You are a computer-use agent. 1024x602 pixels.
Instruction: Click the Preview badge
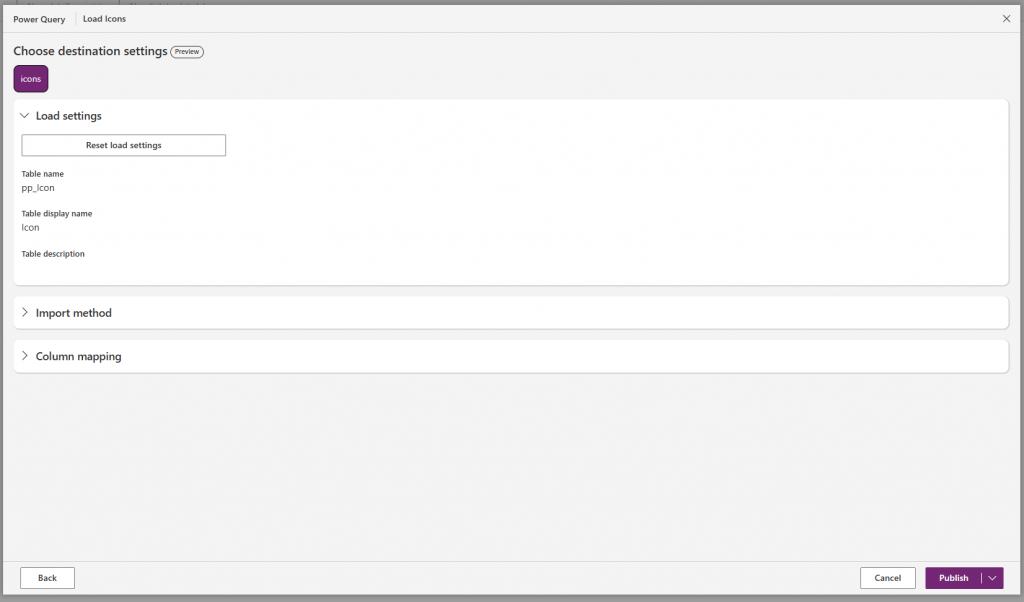[x=187, y=52]
